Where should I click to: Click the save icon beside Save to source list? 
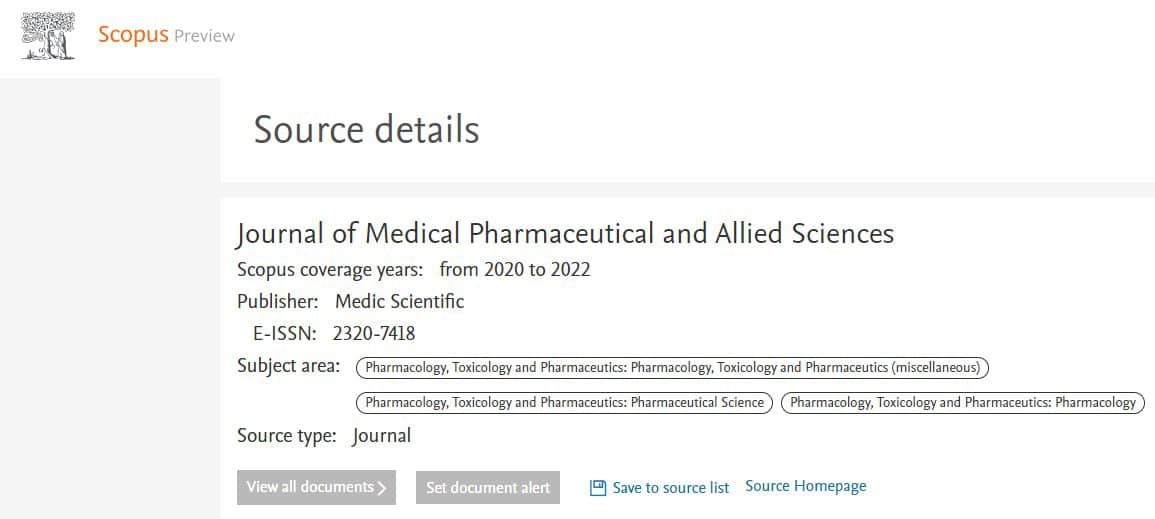pyautogui.click(x=598, y=488)
